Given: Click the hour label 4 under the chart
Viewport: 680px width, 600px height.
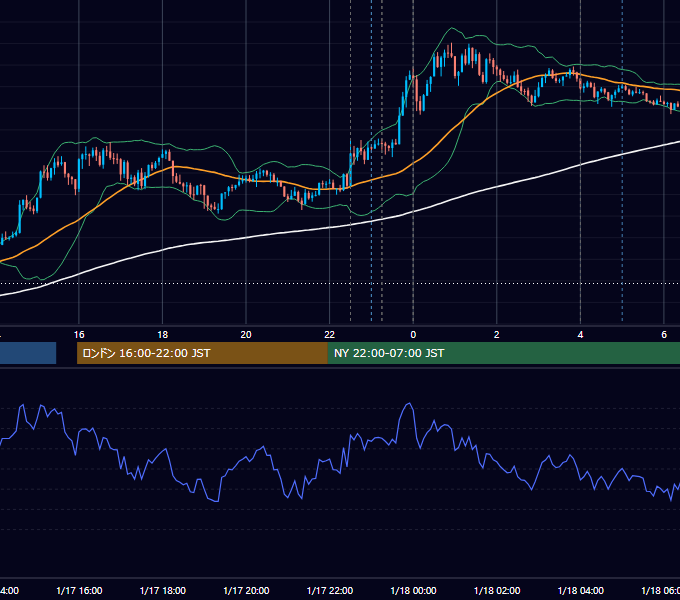Looking at the screenshot, I should [580, 335].
